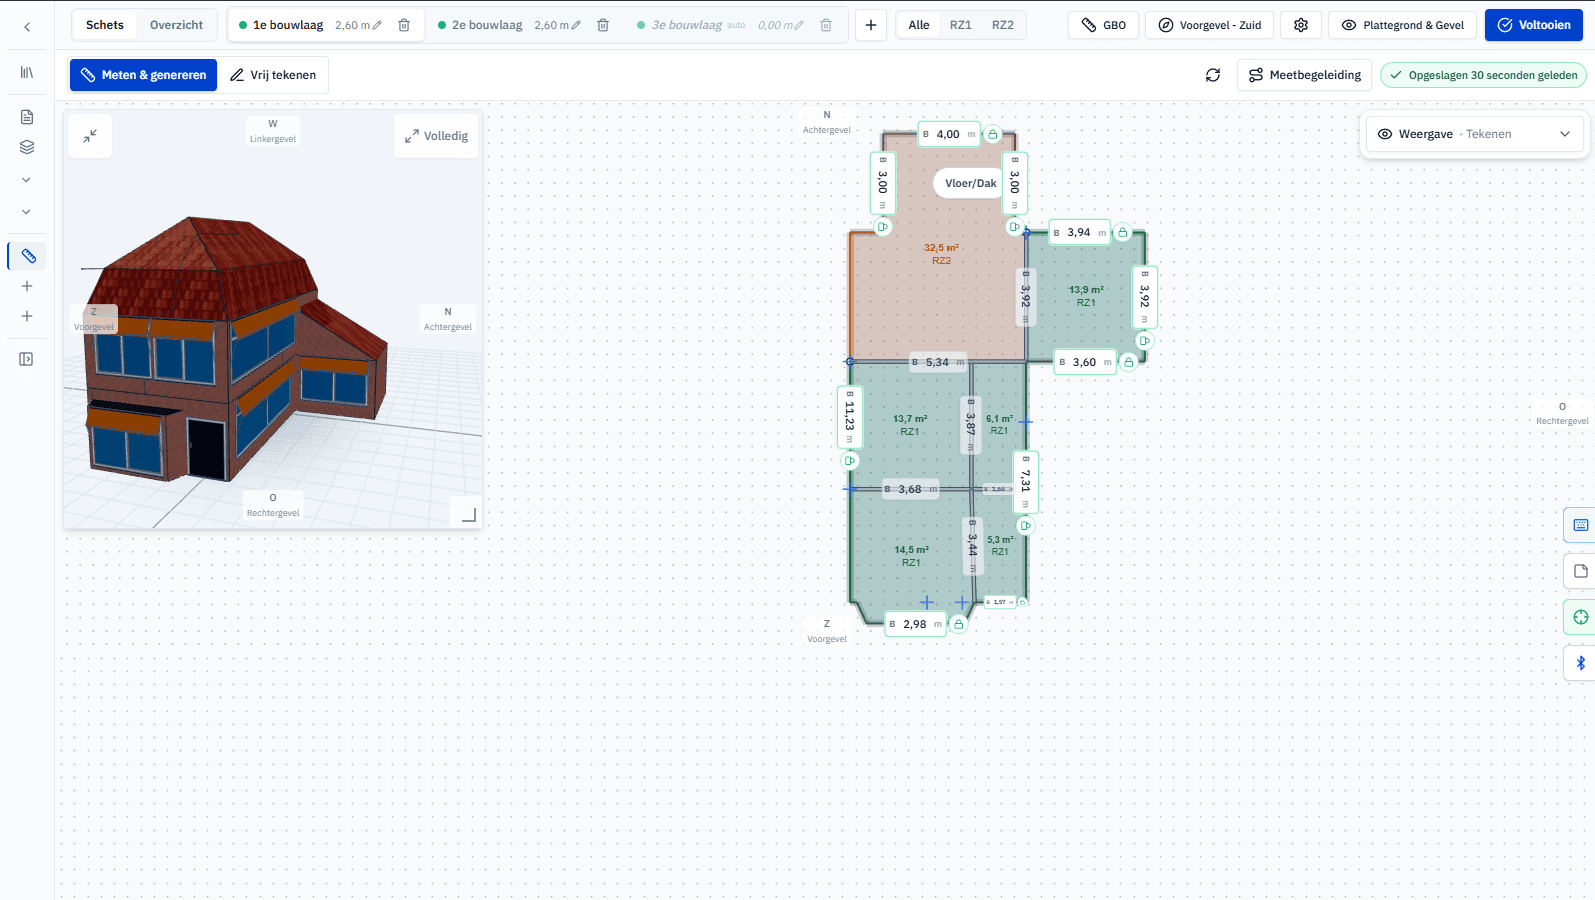
Task: Open settings gear icon in top bar
Action: pos(1301,25)
